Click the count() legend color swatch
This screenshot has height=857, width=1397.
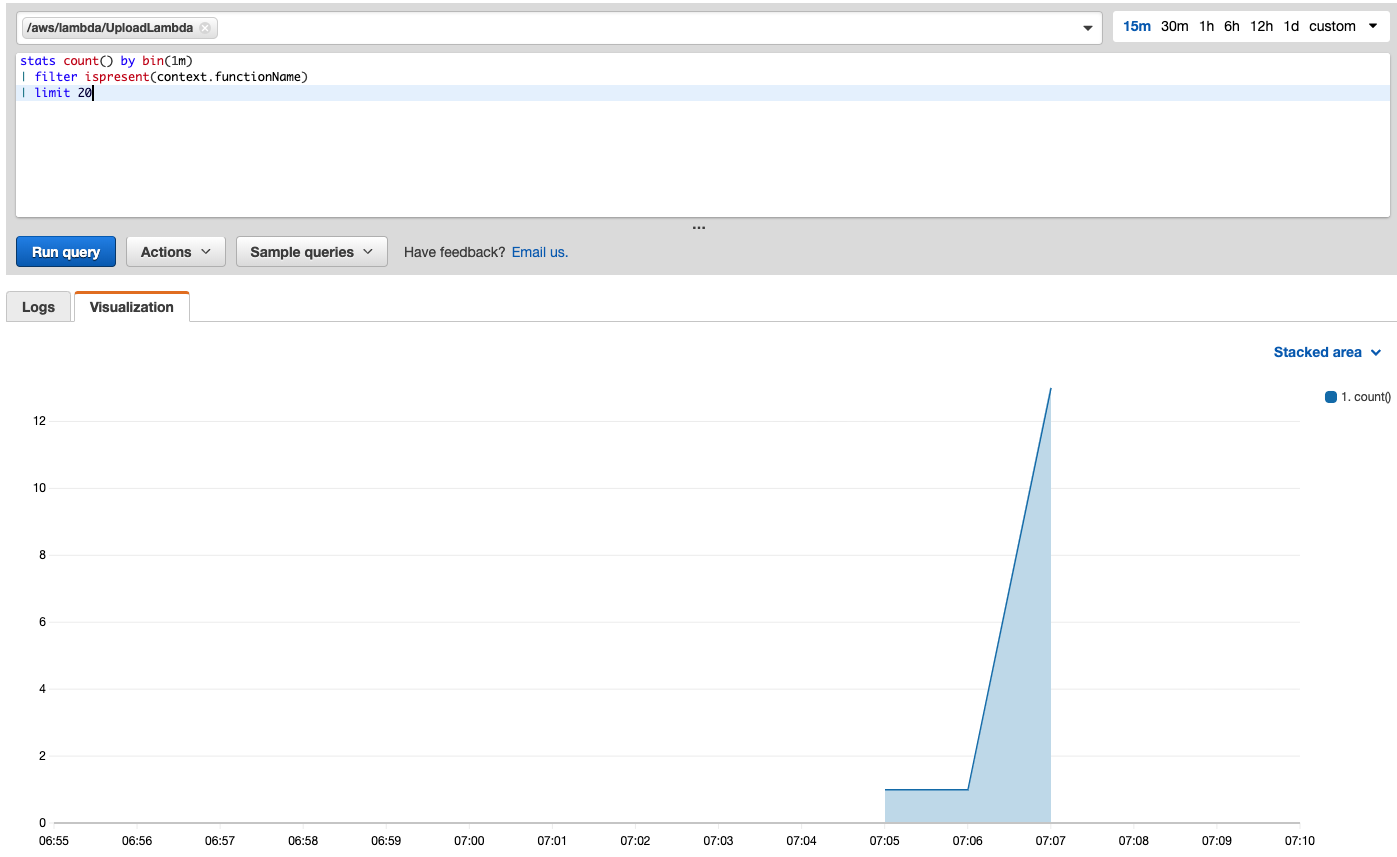coord(1331,397)
